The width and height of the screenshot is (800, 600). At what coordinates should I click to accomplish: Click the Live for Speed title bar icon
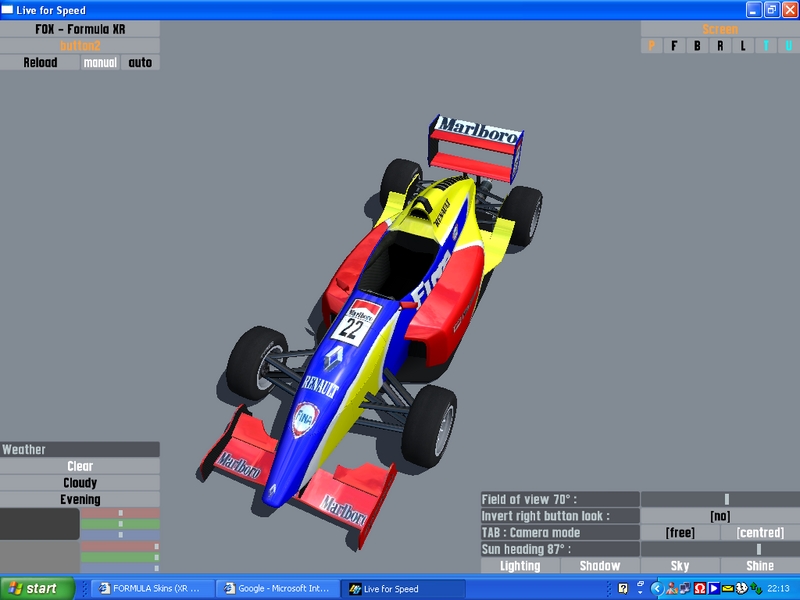pyautogui.click(x=7, y=10)
